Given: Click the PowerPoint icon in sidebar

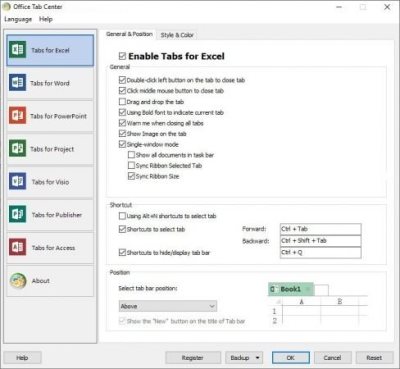Looking at the screenshot, I should (17, 115).
